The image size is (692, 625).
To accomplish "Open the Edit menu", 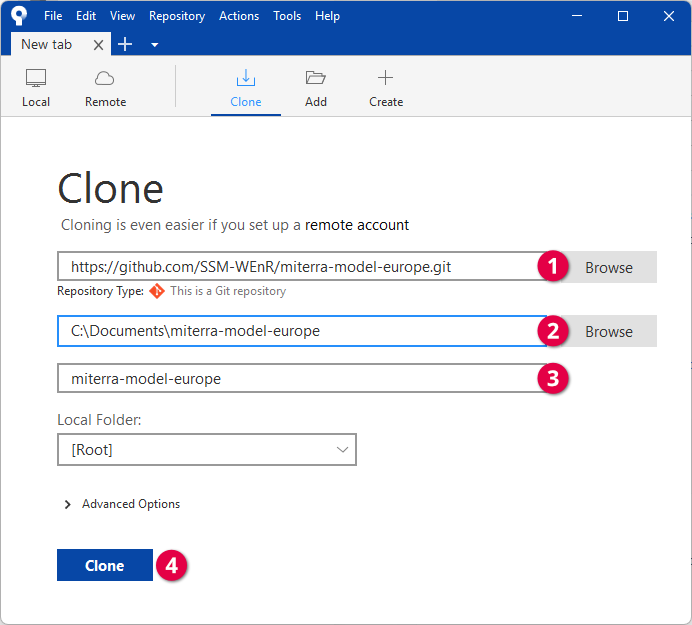I will point(86,16).
